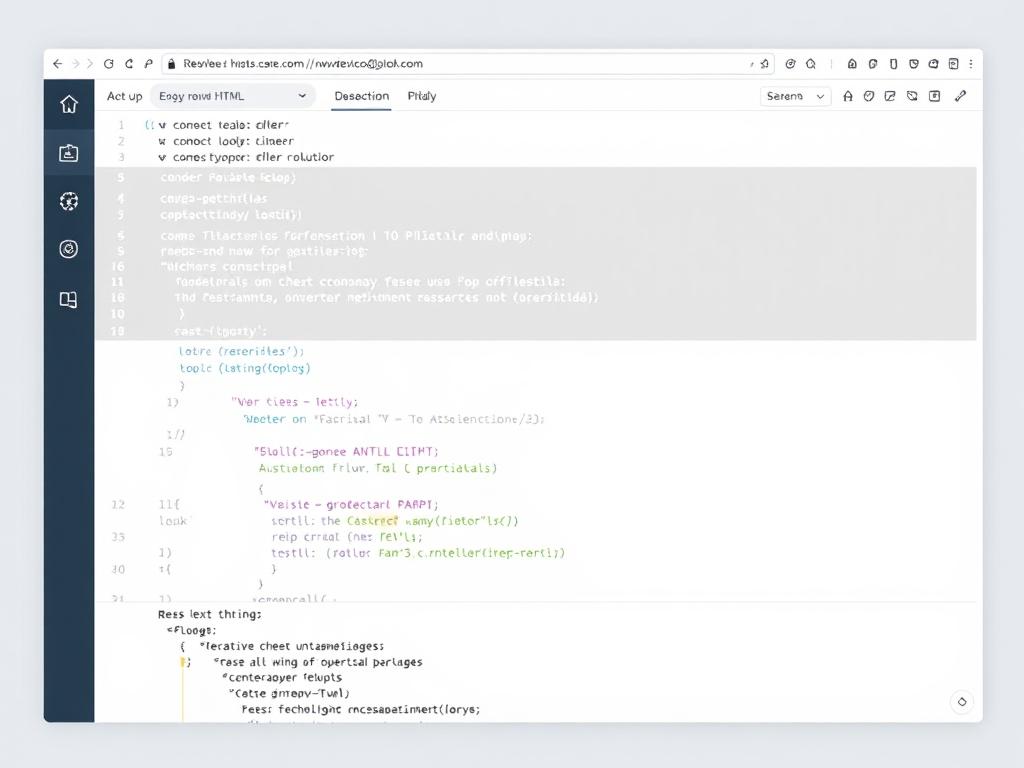Open the Home icon in dark sidebar

click(x=69, y=104)
